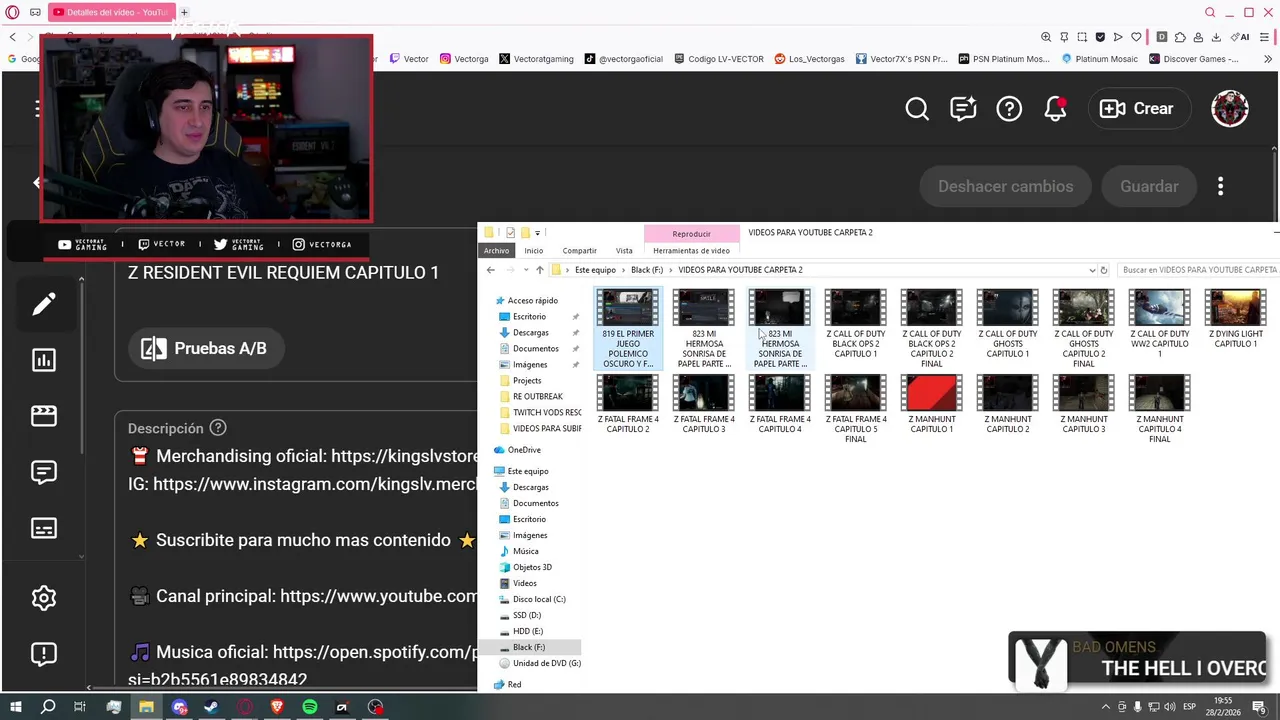
Task: Open the Crear create menu
Action: 1137,109
